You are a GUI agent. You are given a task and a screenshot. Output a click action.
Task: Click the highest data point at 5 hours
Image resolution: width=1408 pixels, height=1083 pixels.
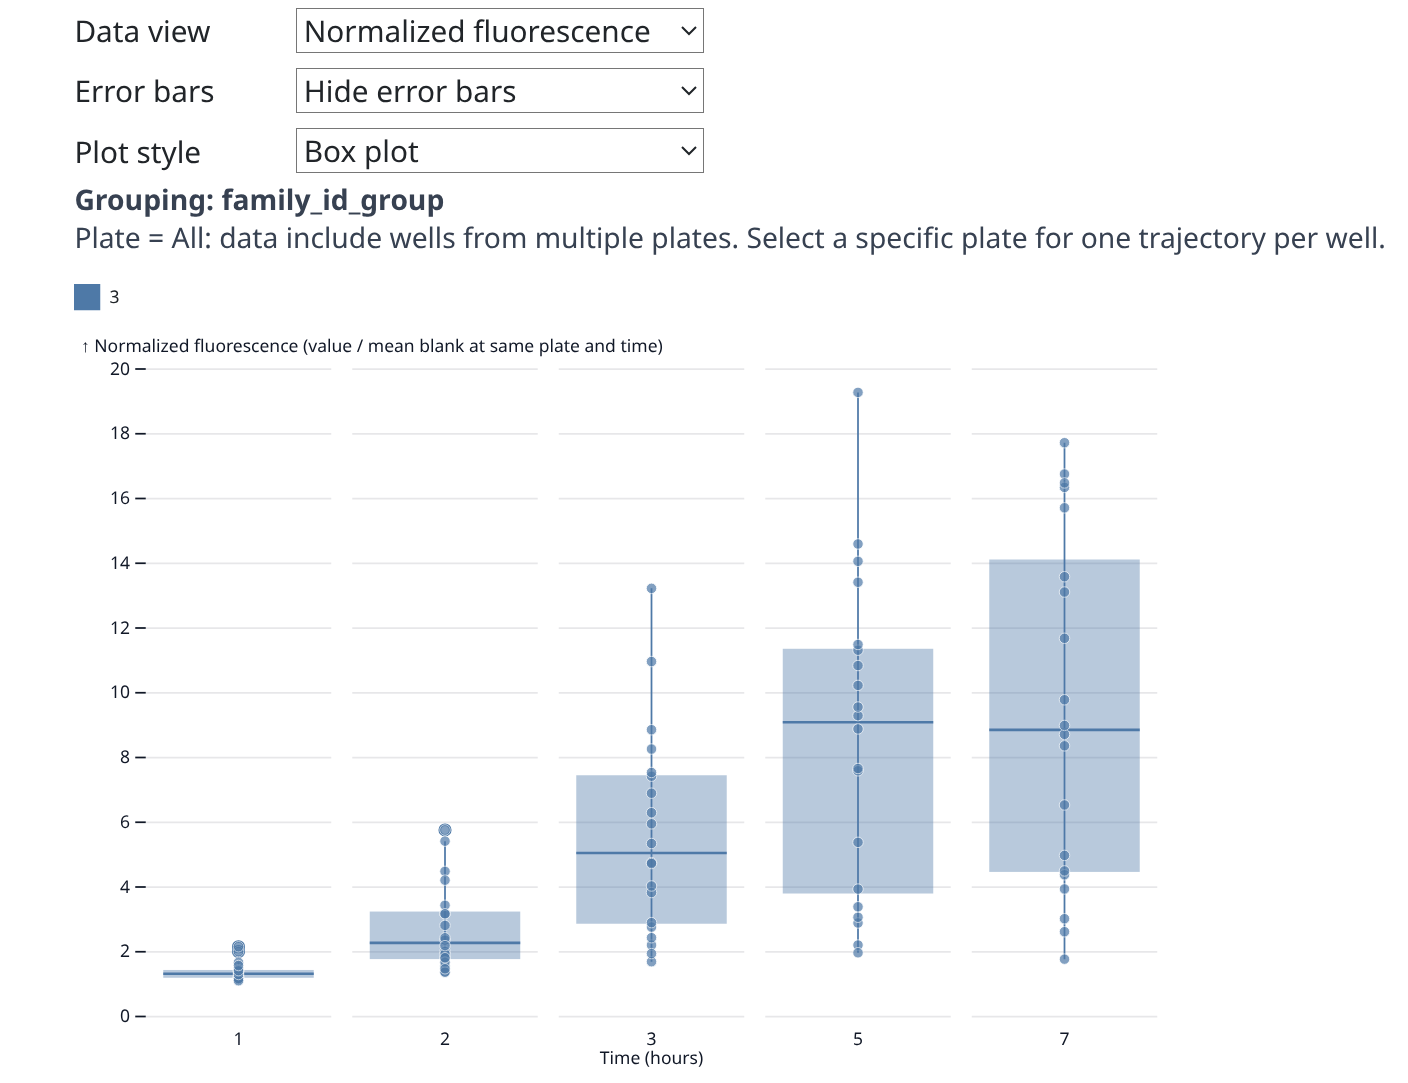pyautogui.click(x=858, y=393)
